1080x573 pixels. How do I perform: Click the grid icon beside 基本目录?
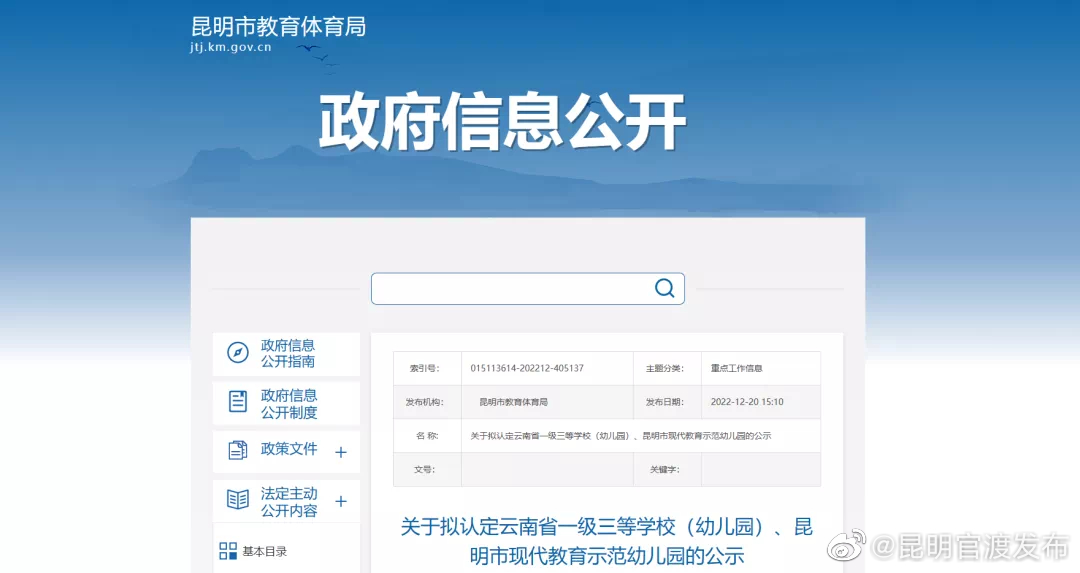pyautogui.click(x=228, y=551)
